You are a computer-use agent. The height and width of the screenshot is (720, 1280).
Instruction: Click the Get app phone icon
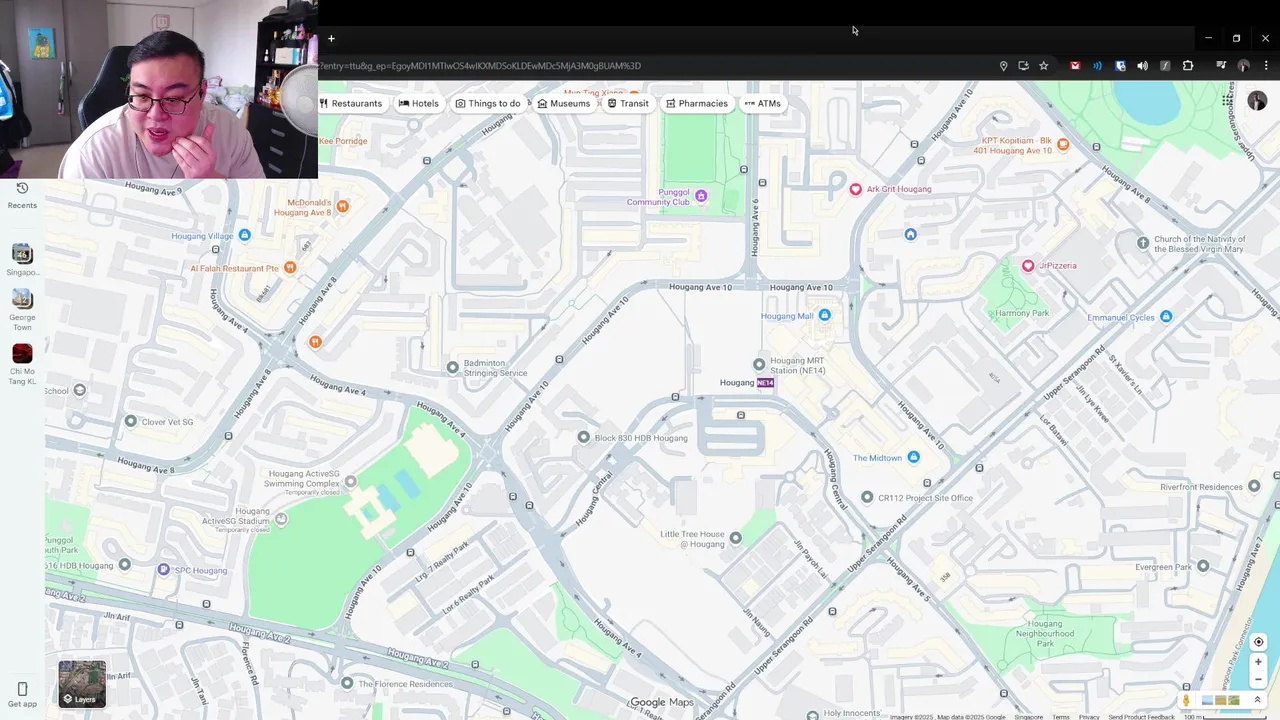(x=22, y=689)
